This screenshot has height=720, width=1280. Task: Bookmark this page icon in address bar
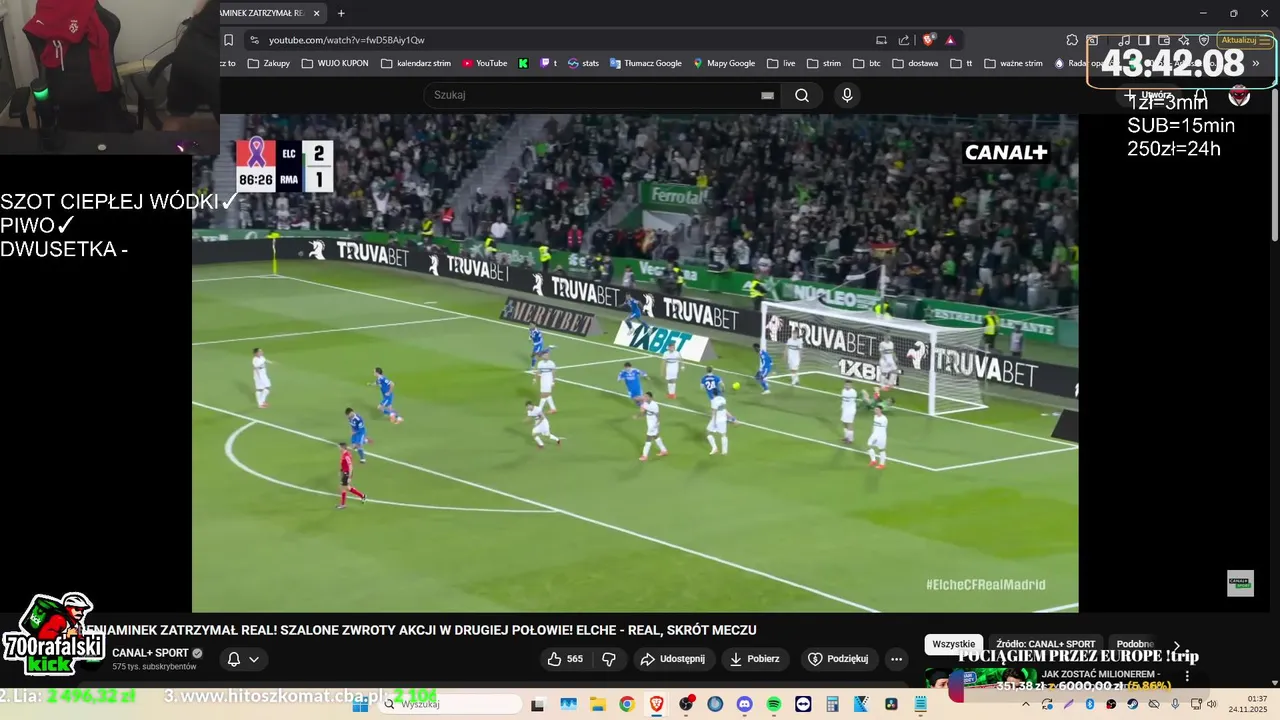pos(229,40)
